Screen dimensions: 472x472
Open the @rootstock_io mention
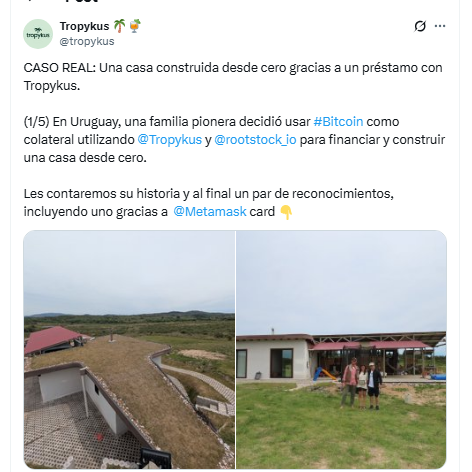tap(255, 140)
